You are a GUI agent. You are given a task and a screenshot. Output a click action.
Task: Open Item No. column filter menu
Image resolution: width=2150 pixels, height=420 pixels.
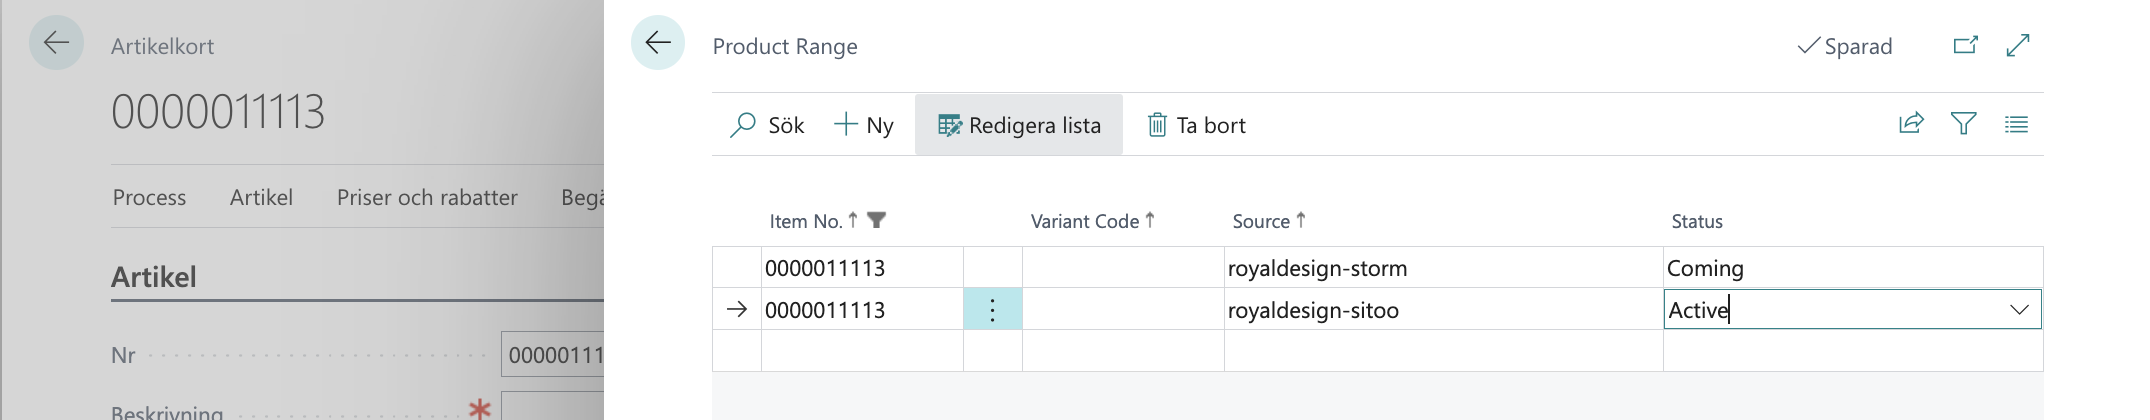pyautogui.click(x=877, y=220)
